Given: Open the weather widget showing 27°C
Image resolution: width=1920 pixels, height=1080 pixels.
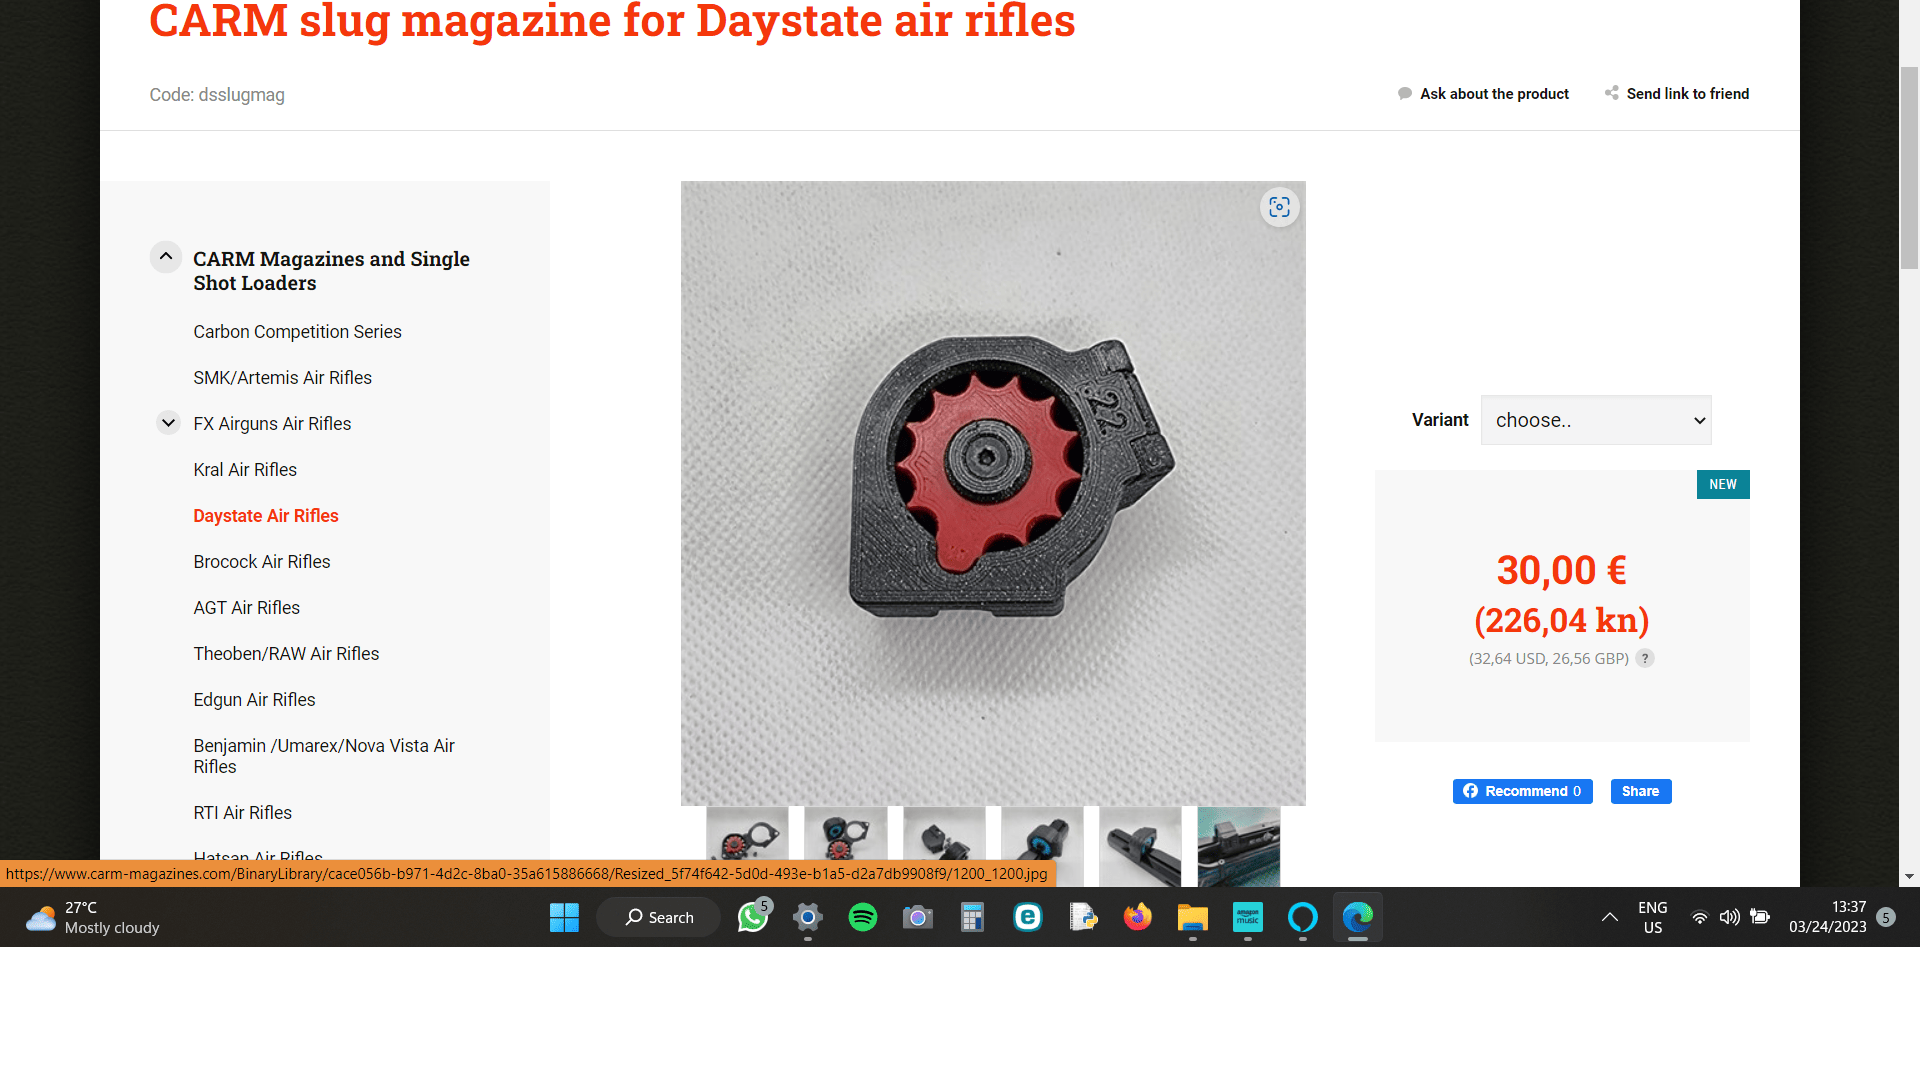Looking at the screenshot, I should (93, 917).
